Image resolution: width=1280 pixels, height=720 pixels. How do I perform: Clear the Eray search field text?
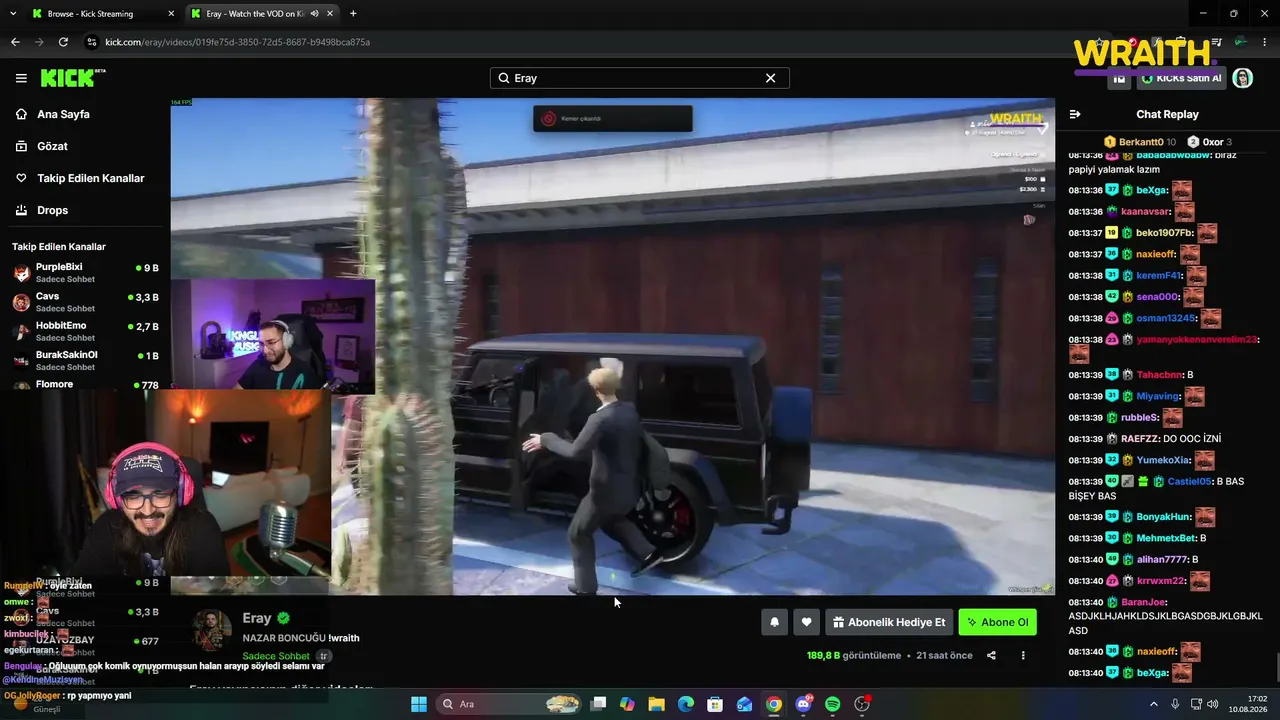click(770, 78)
